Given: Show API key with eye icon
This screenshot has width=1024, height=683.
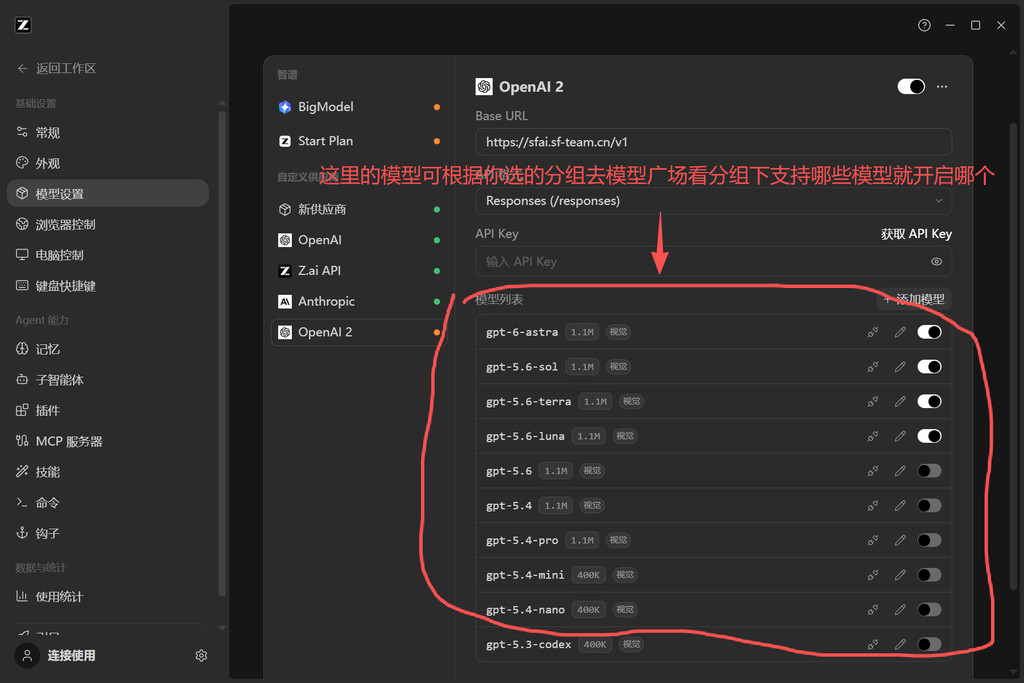Looking at the screenshot, I should point(936,262).
